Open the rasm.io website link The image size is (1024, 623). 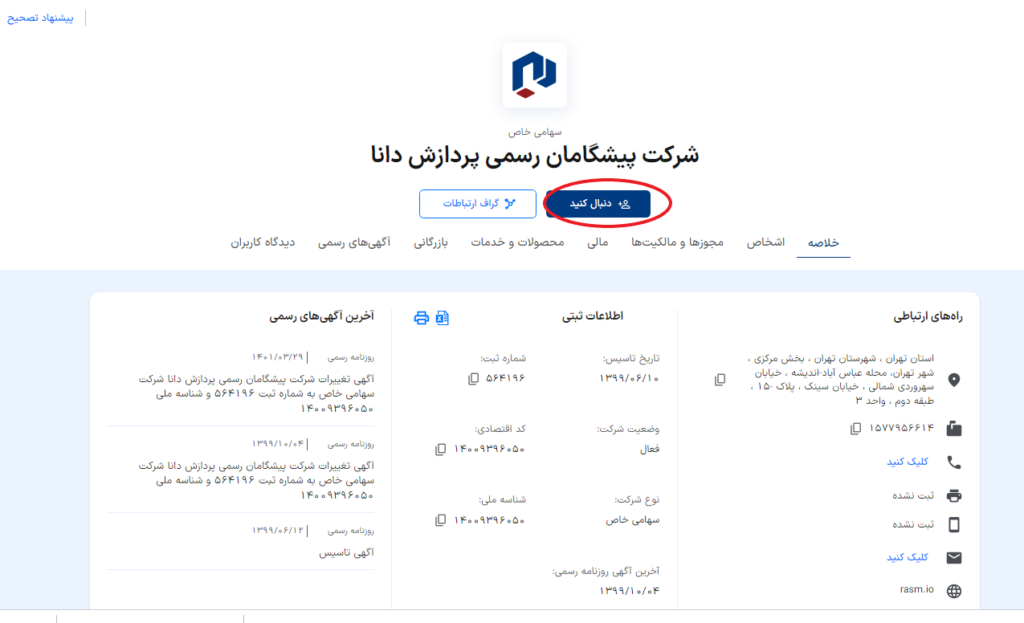click(x=916, y=590)
